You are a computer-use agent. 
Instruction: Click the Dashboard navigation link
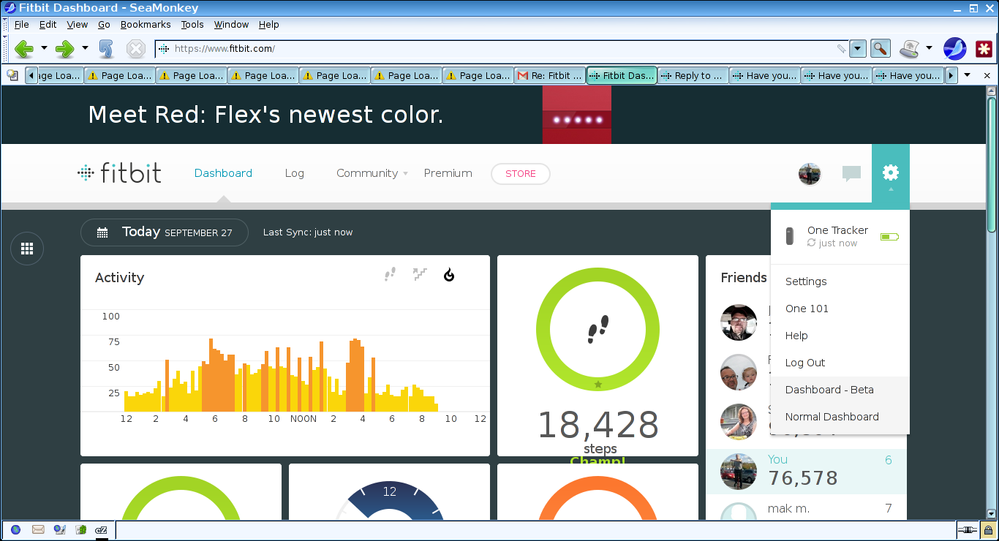pos(223,173)
